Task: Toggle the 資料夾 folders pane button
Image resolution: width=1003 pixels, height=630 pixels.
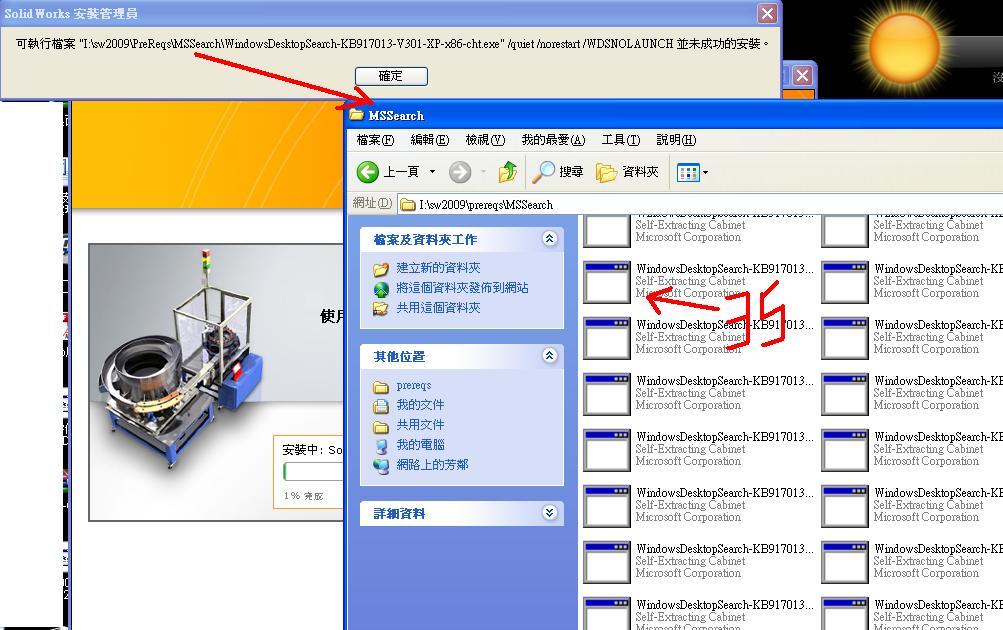Action: [627, 171]
